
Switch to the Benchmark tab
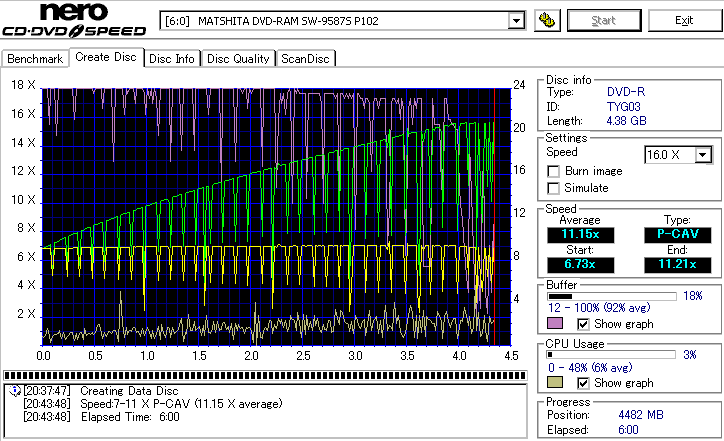[x=35, y=59]
